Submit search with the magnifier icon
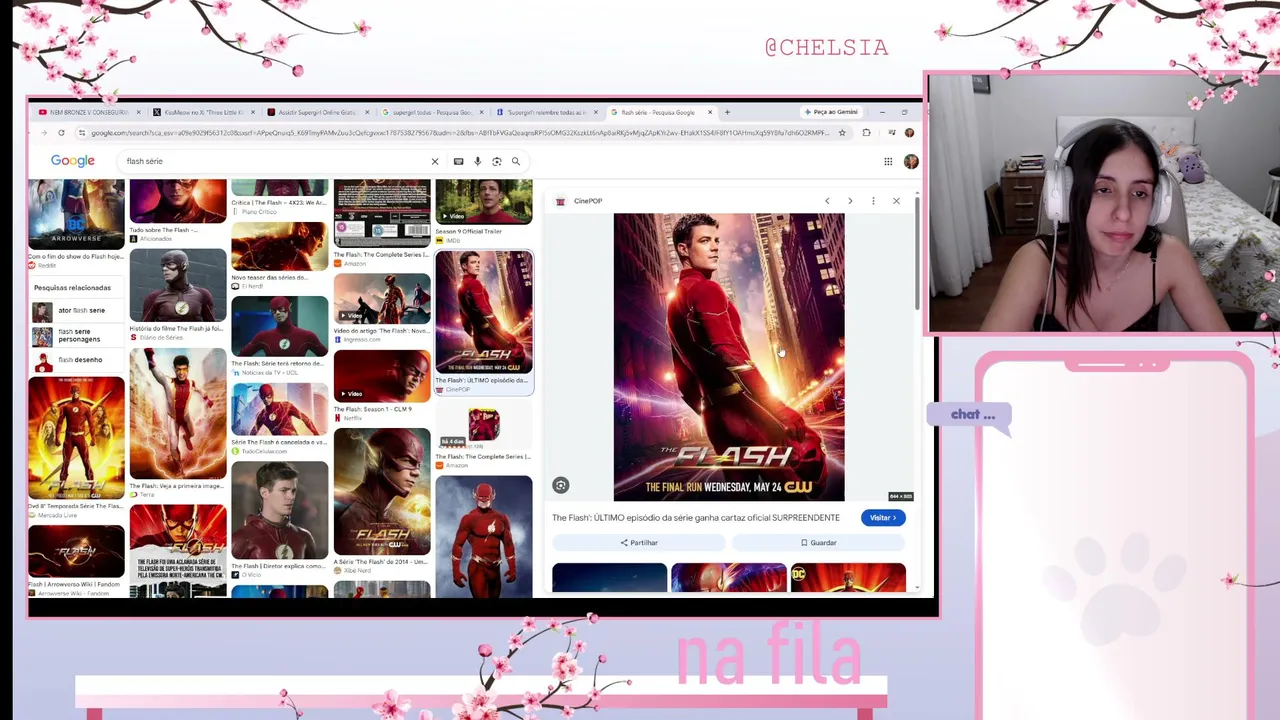This screenshot has width=1280, height=720. pyautogui.click(x=516, y=161)
